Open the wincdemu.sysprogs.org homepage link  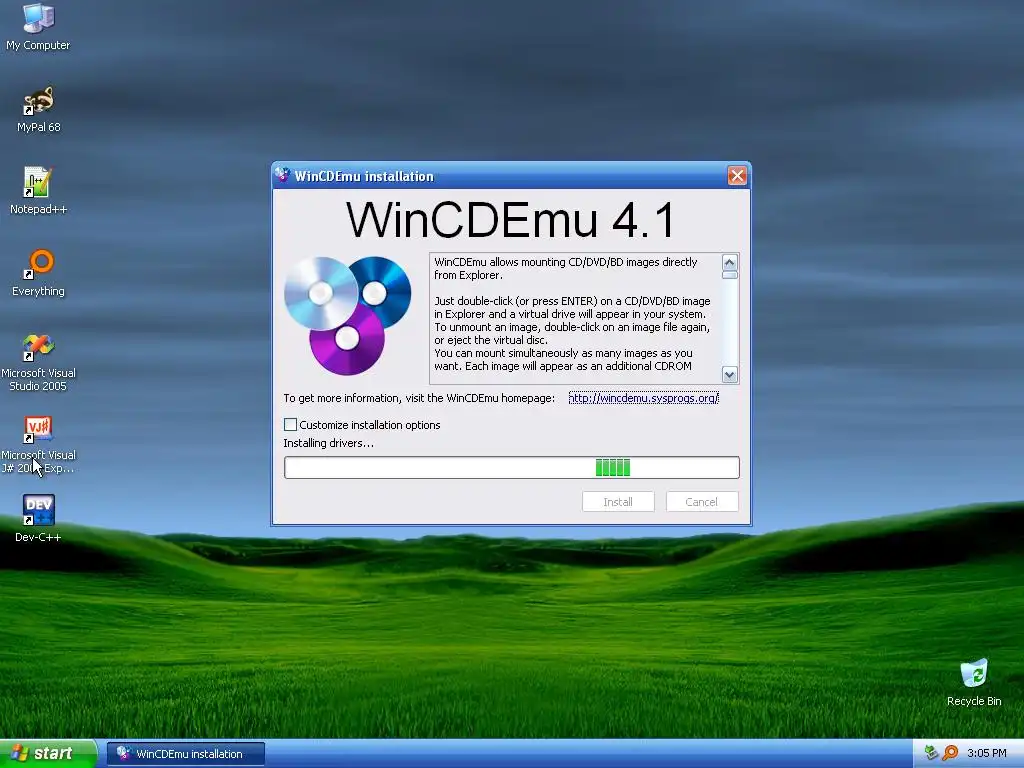pos(643,398)
